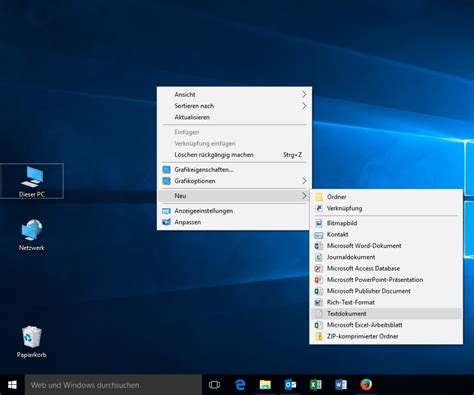Expand the Sortieren nach submenu arrow
The image size is (474, 395).
[304, 106]
